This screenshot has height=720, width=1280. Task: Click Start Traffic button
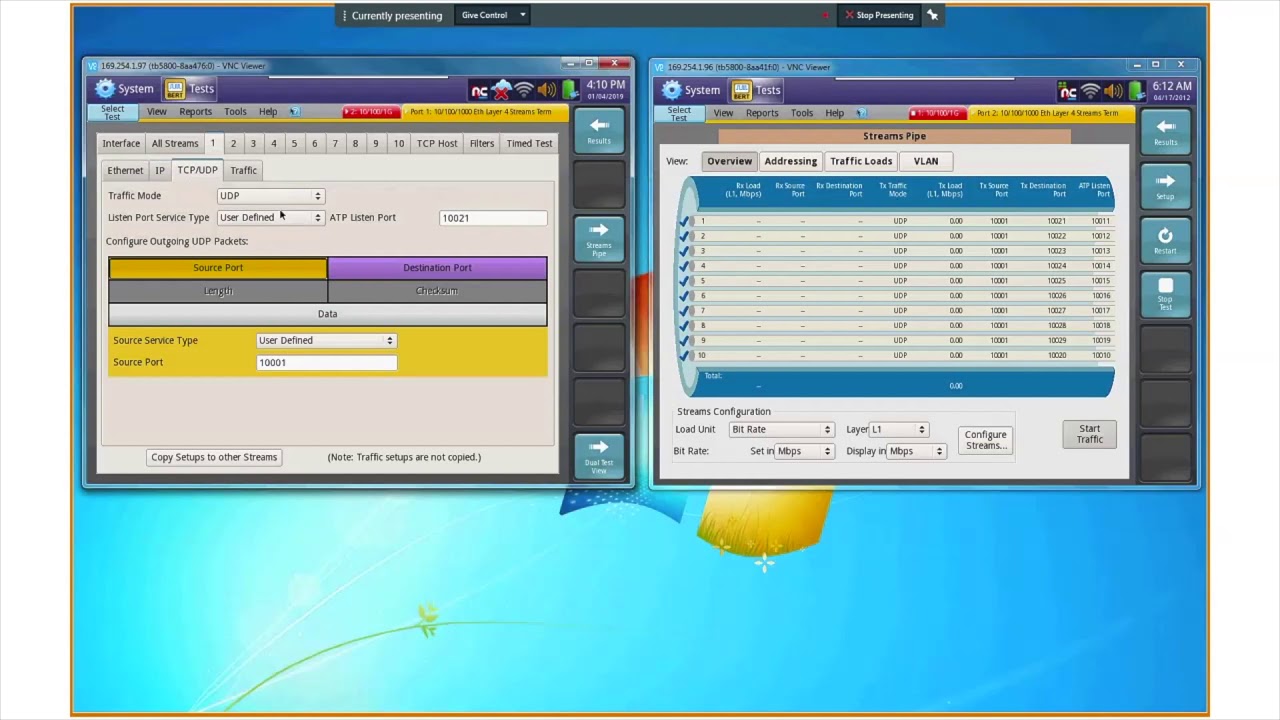[1089, 434]
